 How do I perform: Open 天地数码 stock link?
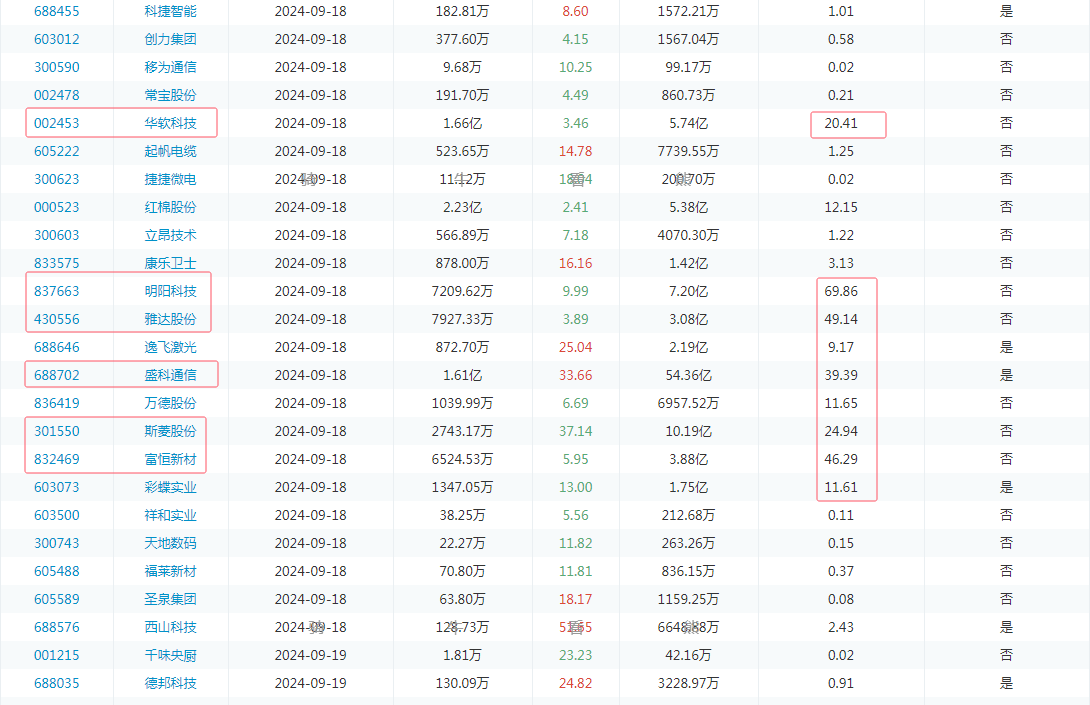tap(170, 542)
